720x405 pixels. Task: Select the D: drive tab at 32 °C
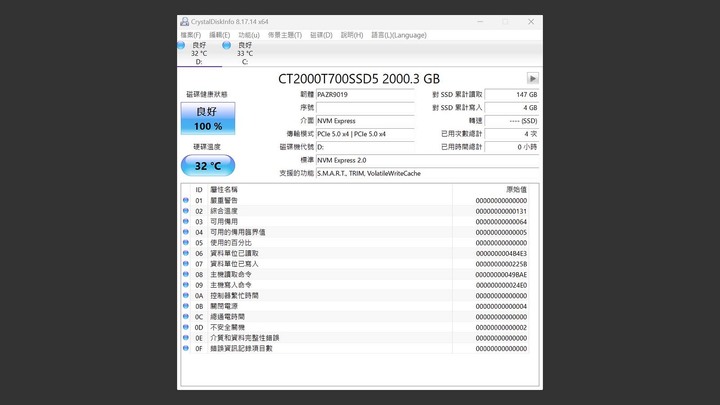pyautogui.click(x=199, y=53)
